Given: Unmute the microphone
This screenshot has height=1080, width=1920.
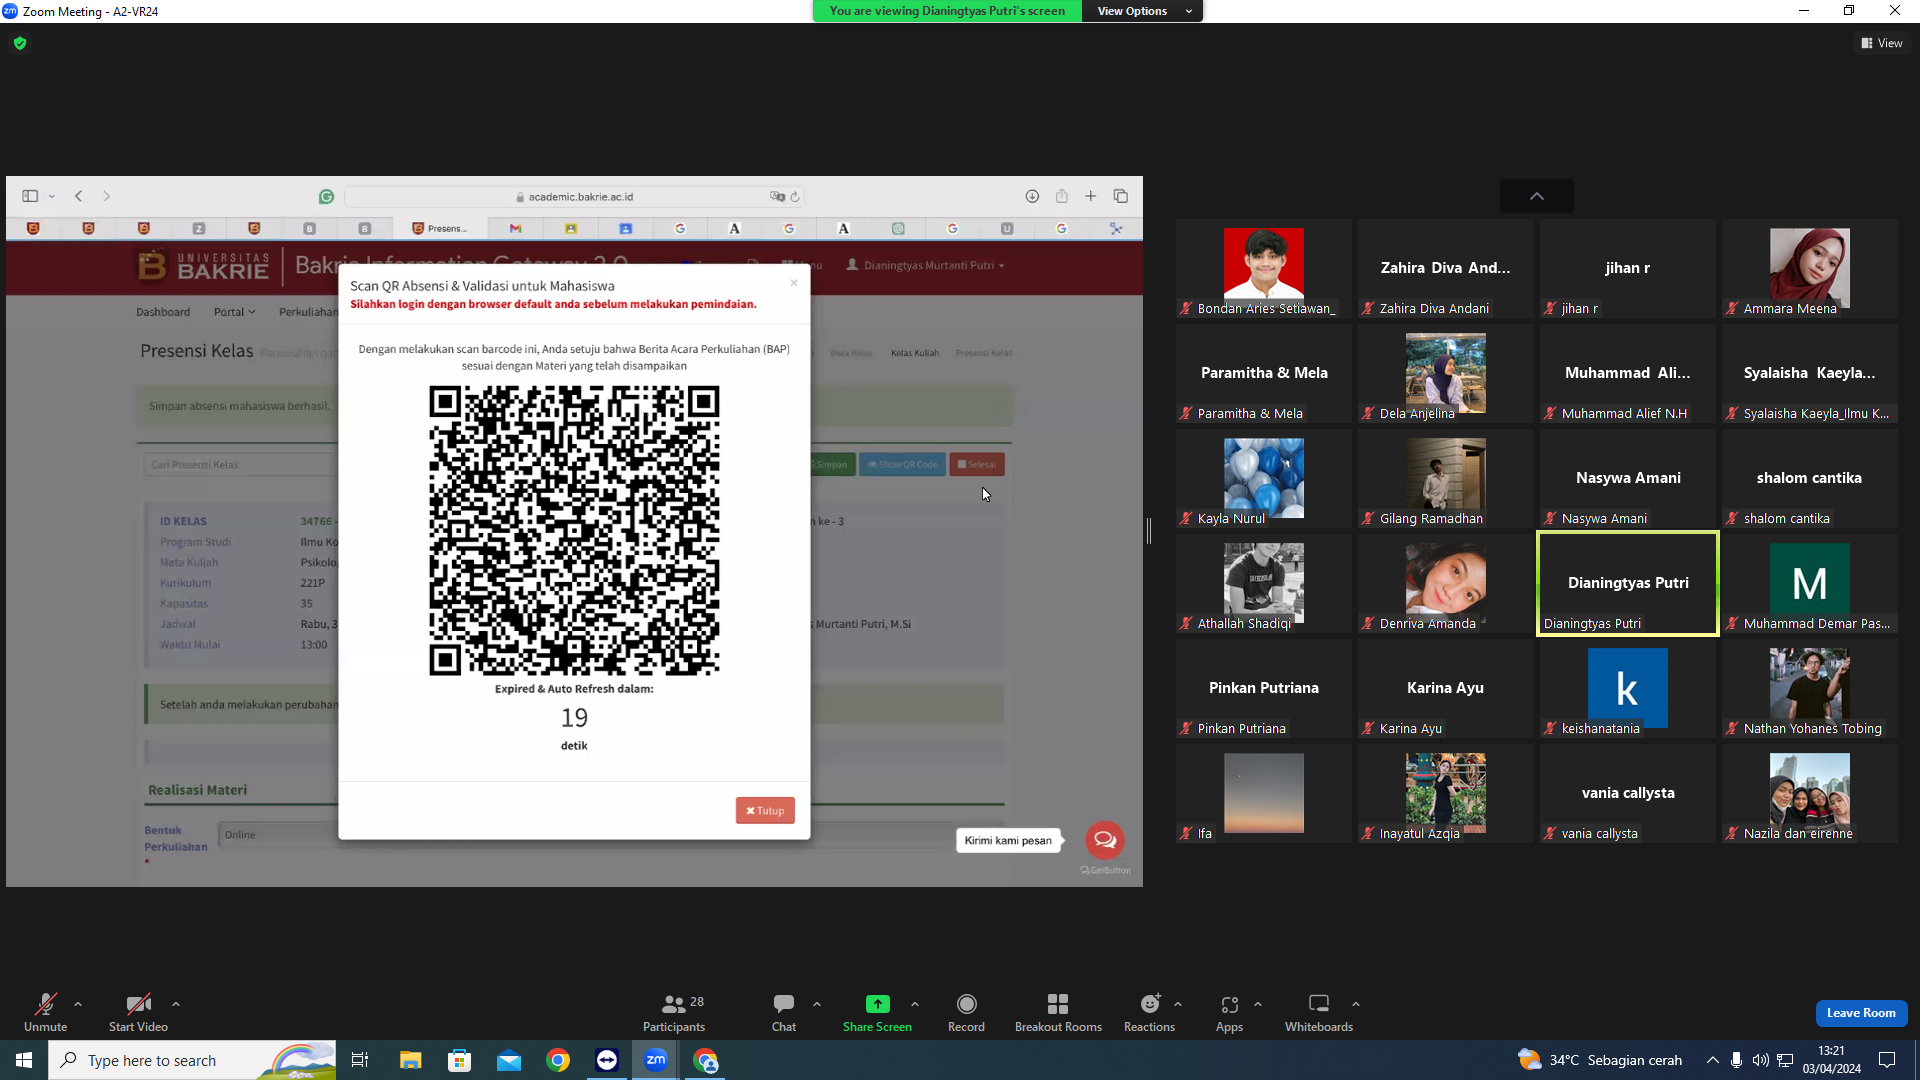Looking at the screenshot, I should (46, 1012).
